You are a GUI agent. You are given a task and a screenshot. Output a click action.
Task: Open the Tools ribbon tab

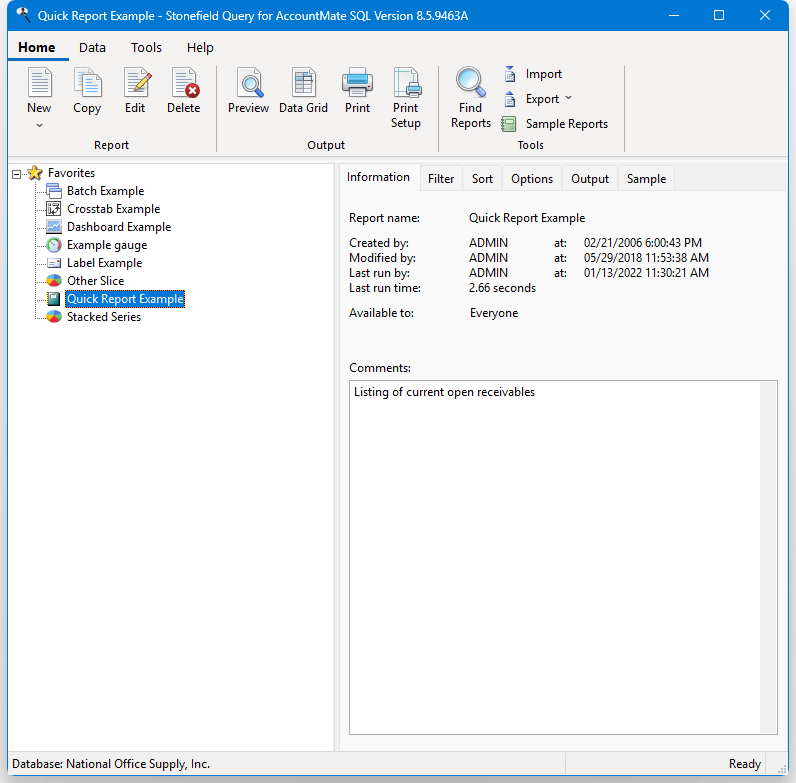[x=146, y=48]
